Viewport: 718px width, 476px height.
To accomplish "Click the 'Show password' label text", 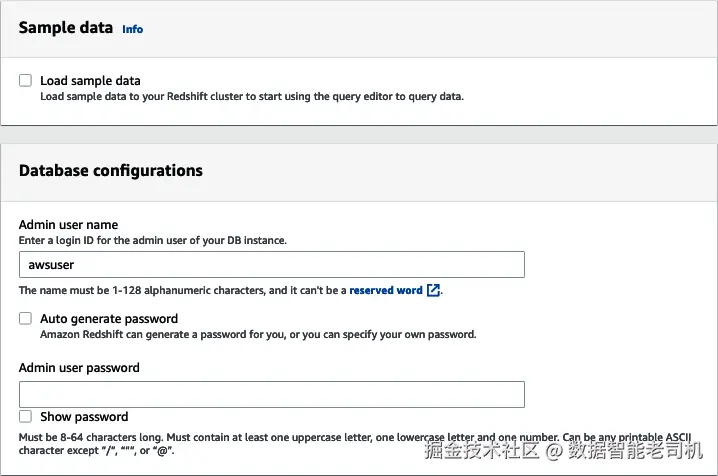I will (x=84, y=416).
